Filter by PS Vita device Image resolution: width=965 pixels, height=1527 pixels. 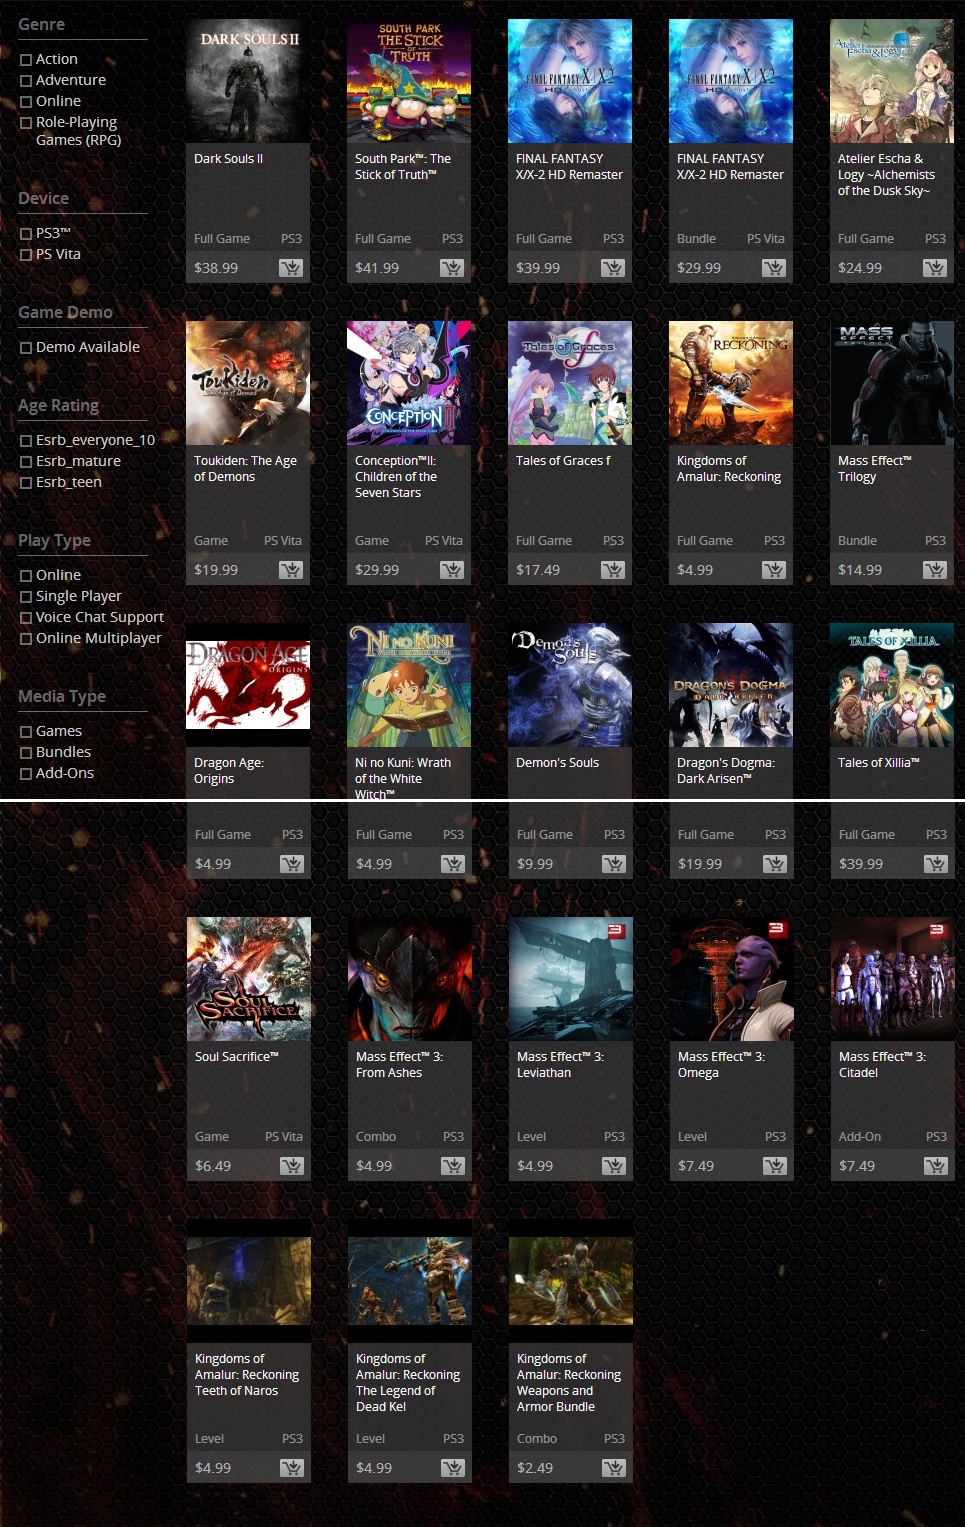(26, 255)
